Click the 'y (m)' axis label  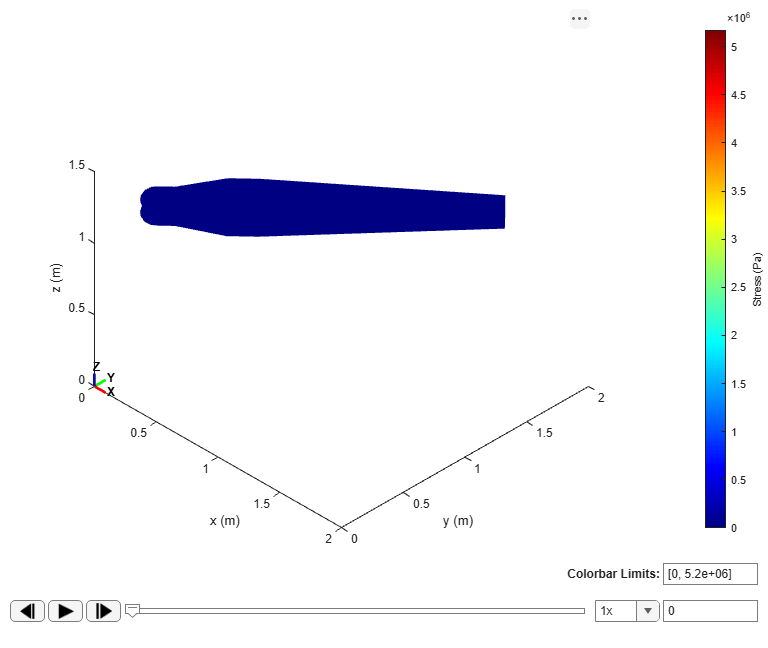click(x=458, y=521)
